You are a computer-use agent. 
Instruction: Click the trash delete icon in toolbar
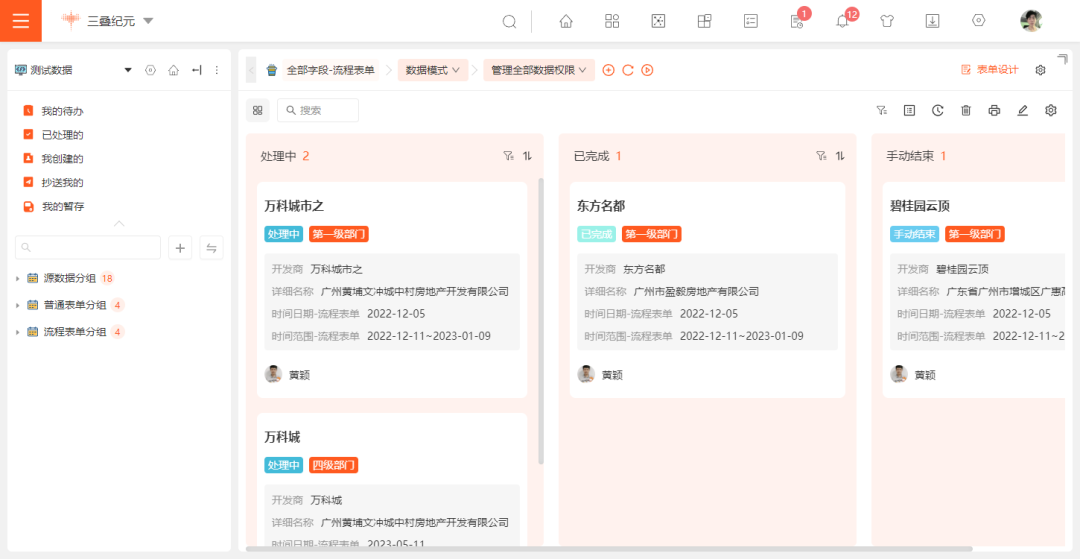tap(966, 110)
